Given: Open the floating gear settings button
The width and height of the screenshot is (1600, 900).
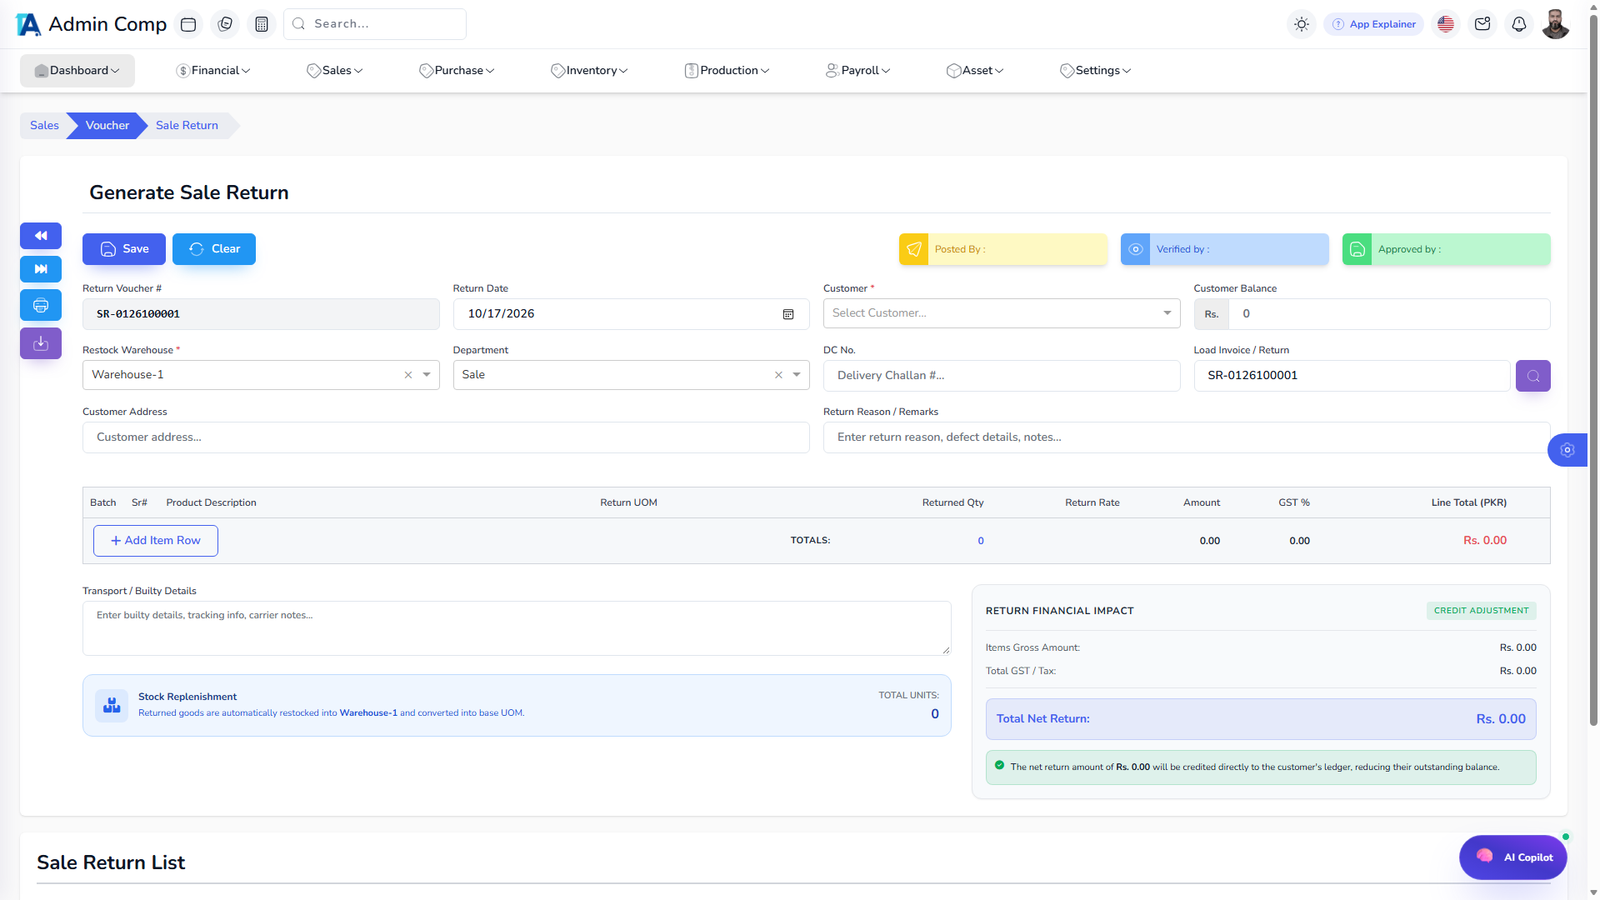Looking at the screenshot, I should (x=1567, y=450).
